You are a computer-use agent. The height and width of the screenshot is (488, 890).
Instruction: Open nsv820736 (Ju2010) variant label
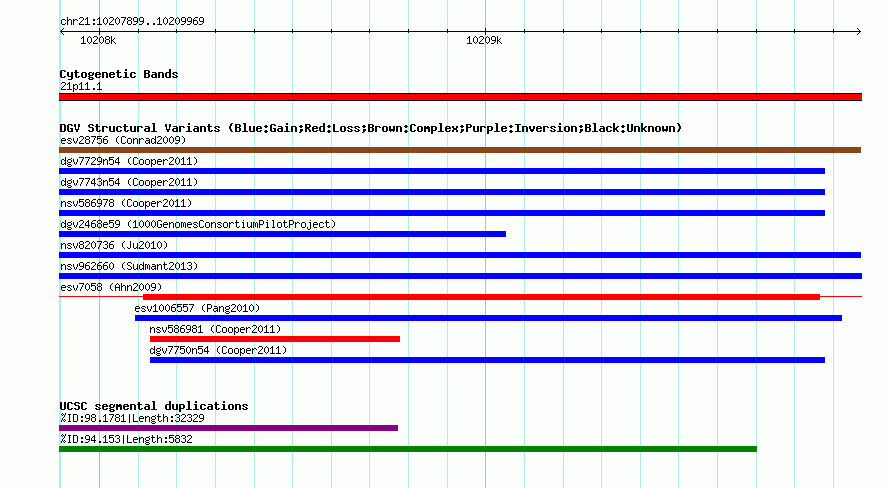[x=114, y=245]
